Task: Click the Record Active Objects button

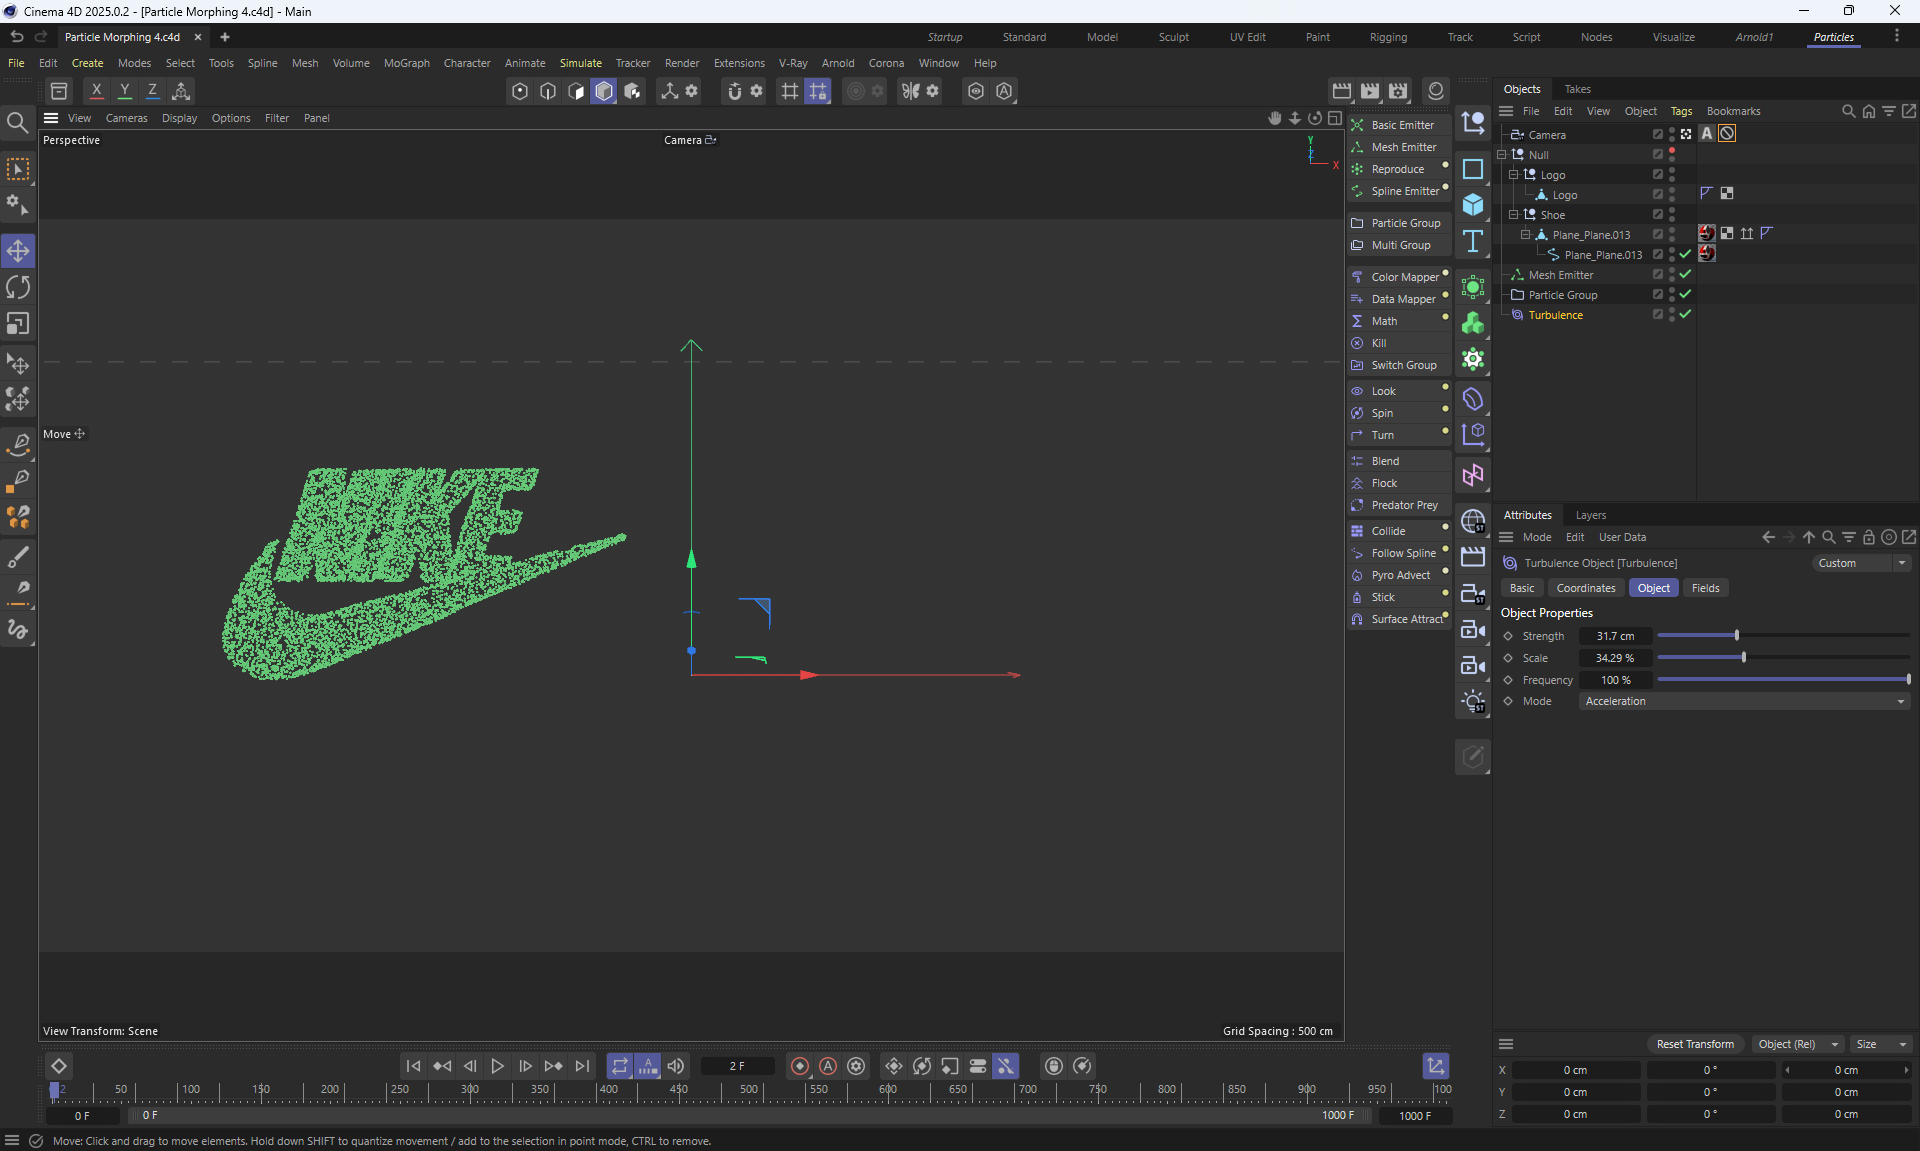Action: (799, 1066)
